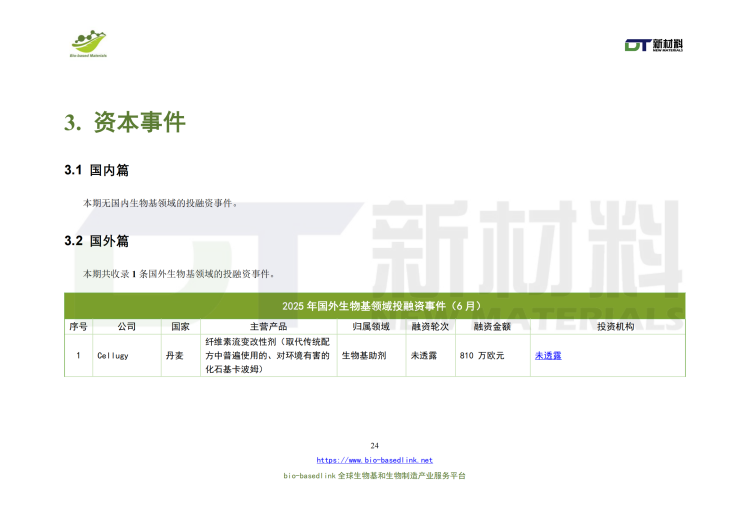Click the 3.2 国外篇 section heading

[97, 241]
